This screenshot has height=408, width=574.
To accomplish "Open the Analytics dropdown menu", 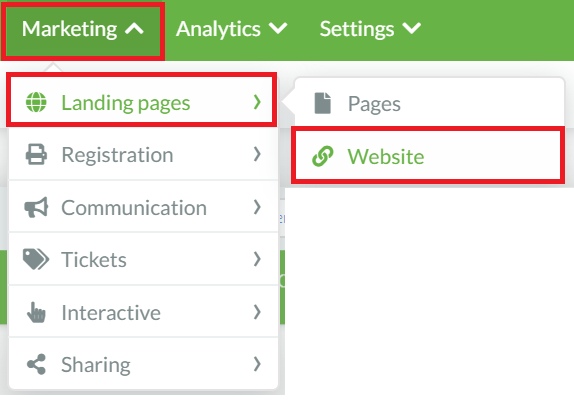I will point(232,29).
